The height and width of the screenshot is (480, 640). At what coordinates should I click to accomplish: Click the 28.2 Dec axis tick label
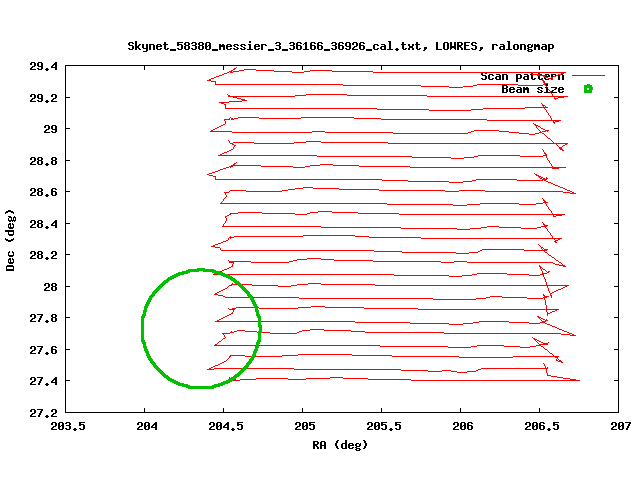click(44, 255)
